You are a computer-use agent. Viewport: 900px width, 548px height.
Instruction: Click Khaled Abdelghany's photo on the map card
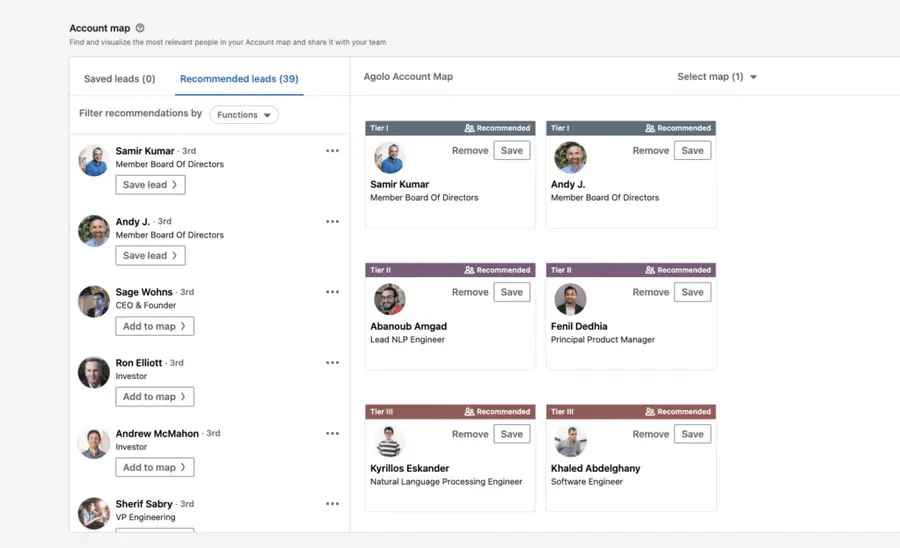[x=570, y=441]
